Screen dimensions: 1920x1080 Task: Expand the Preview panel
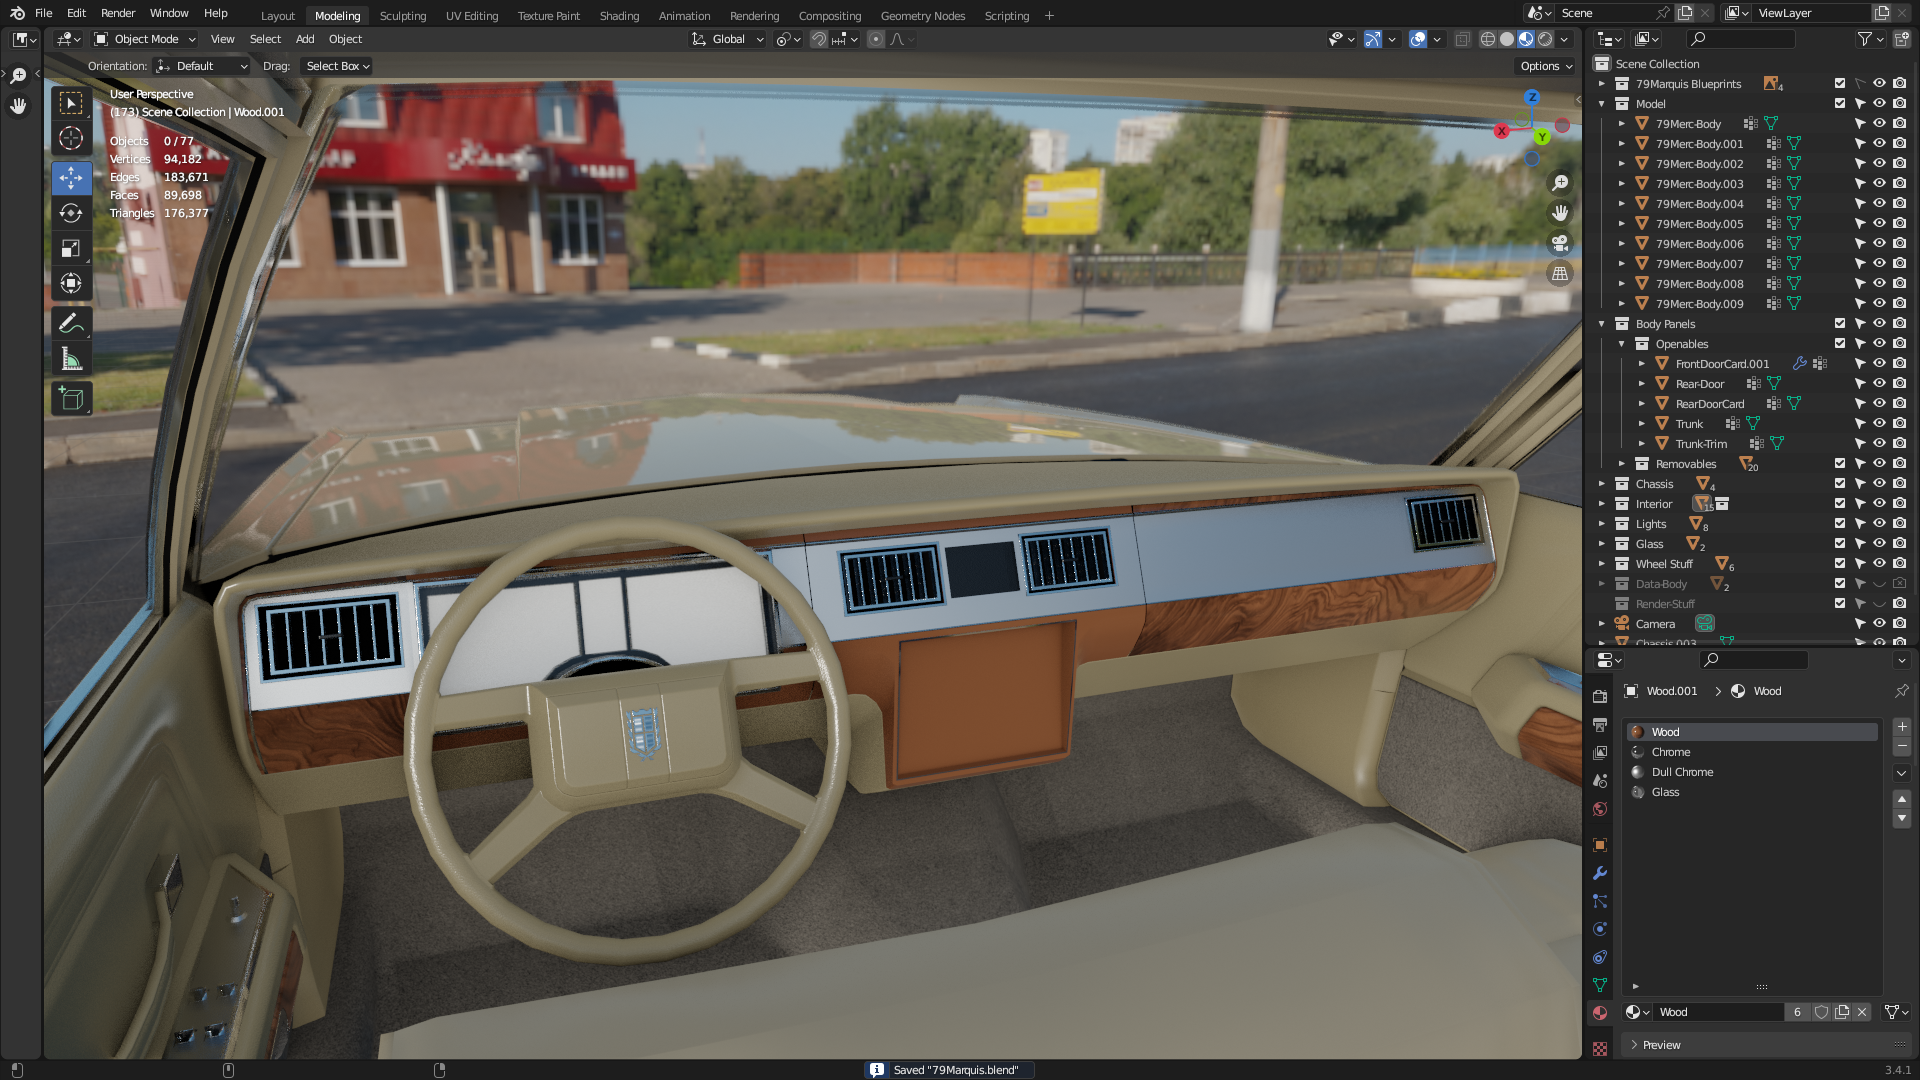point(1661,1045)
